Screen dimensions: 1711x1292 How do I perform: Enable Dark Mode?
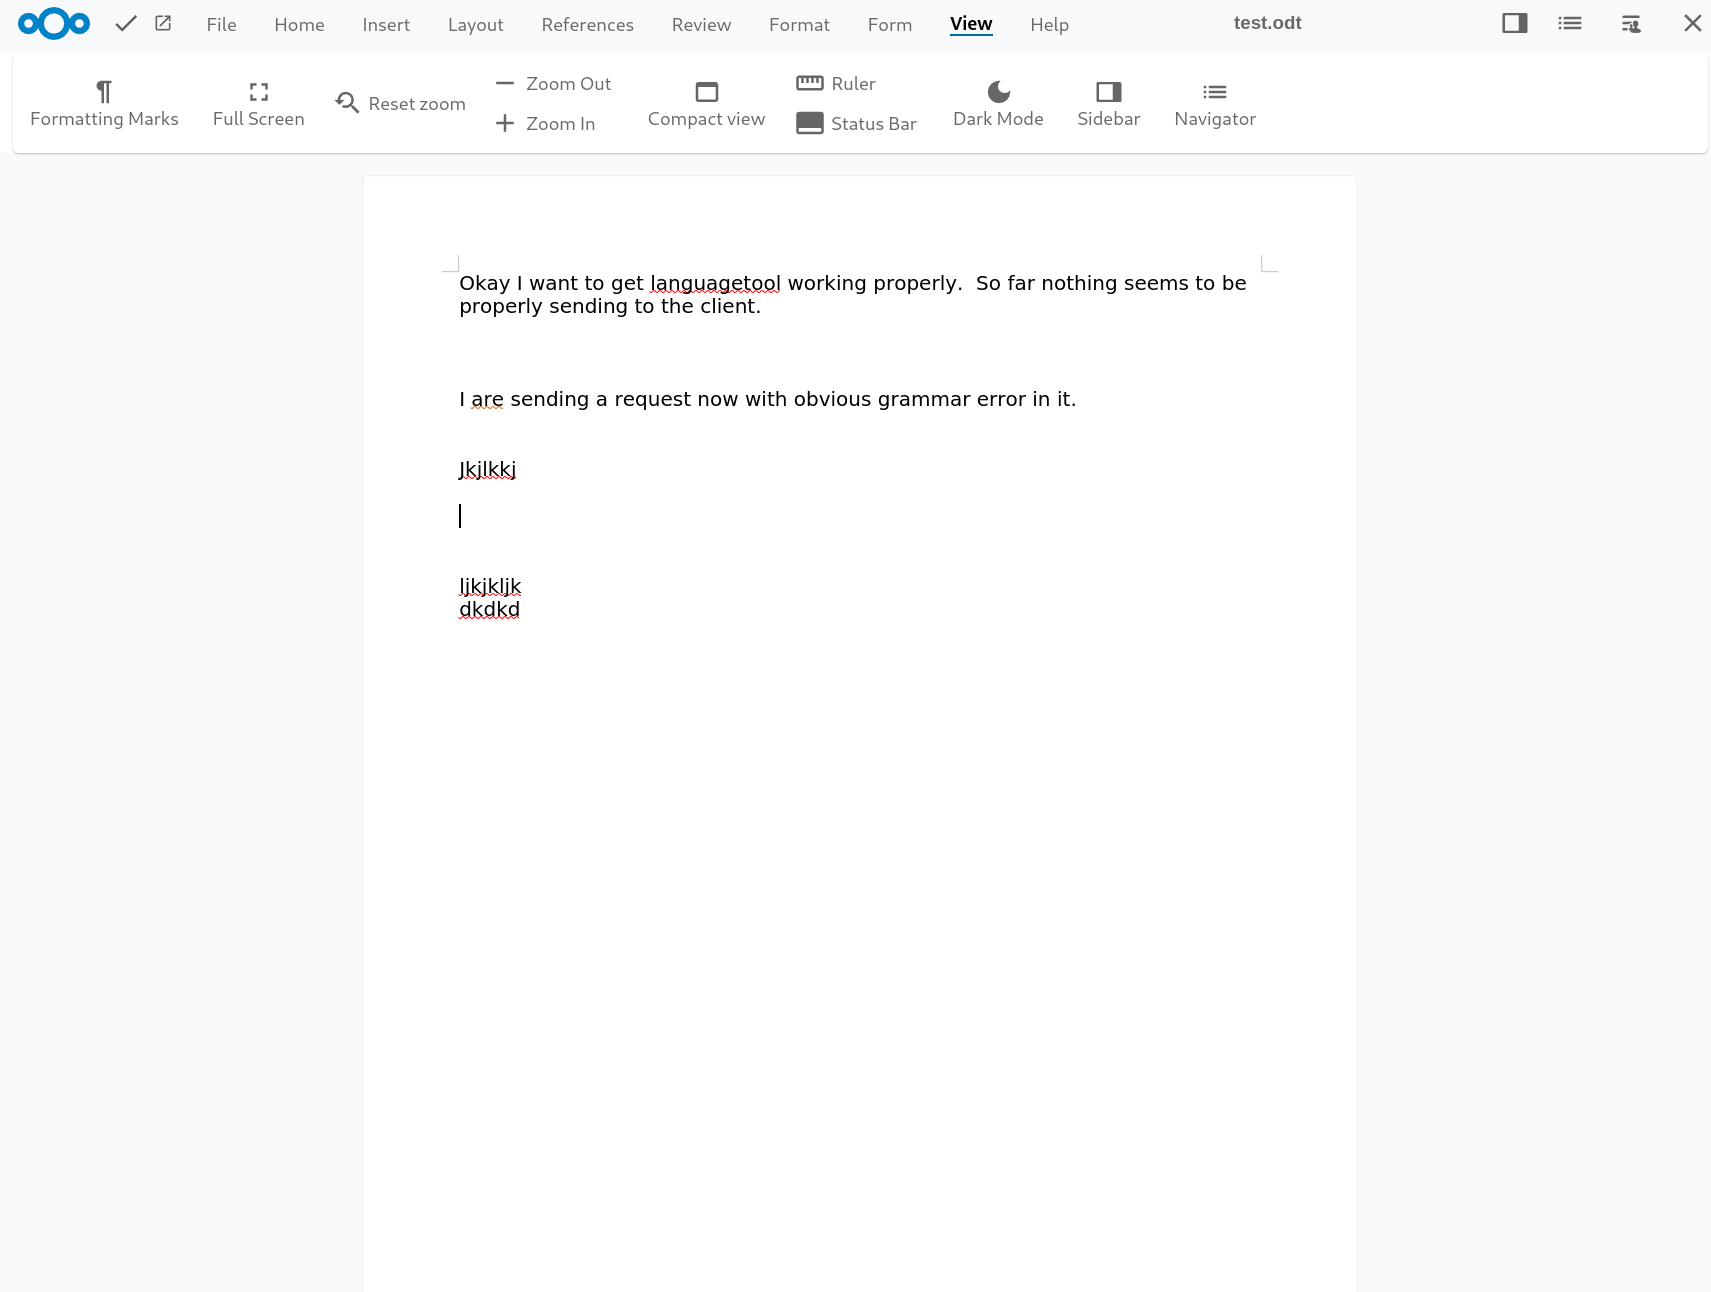(x=997, y=103)
